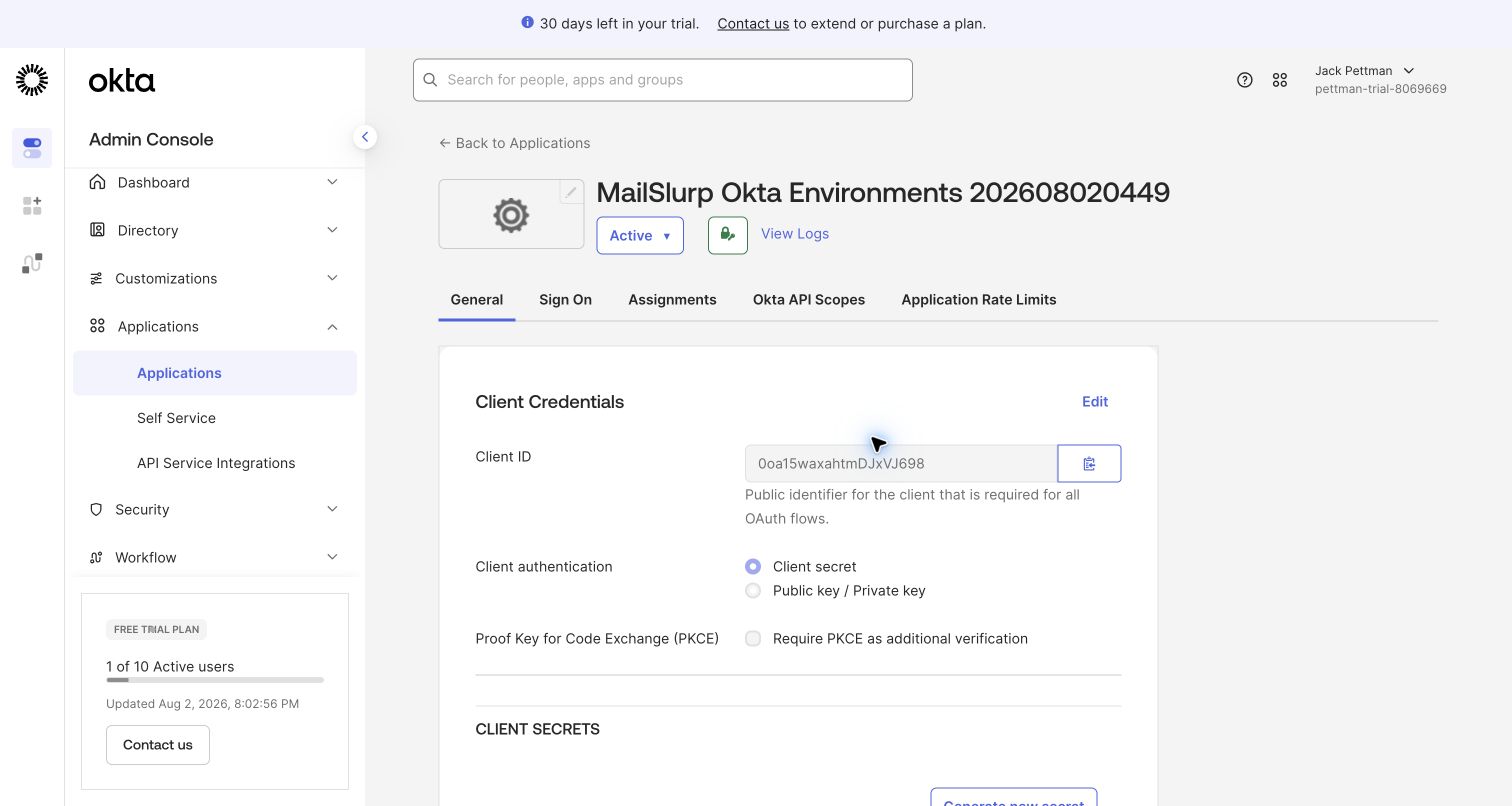Select Client secret authentication
1512x806 pixels.
(x=753, y=566)
